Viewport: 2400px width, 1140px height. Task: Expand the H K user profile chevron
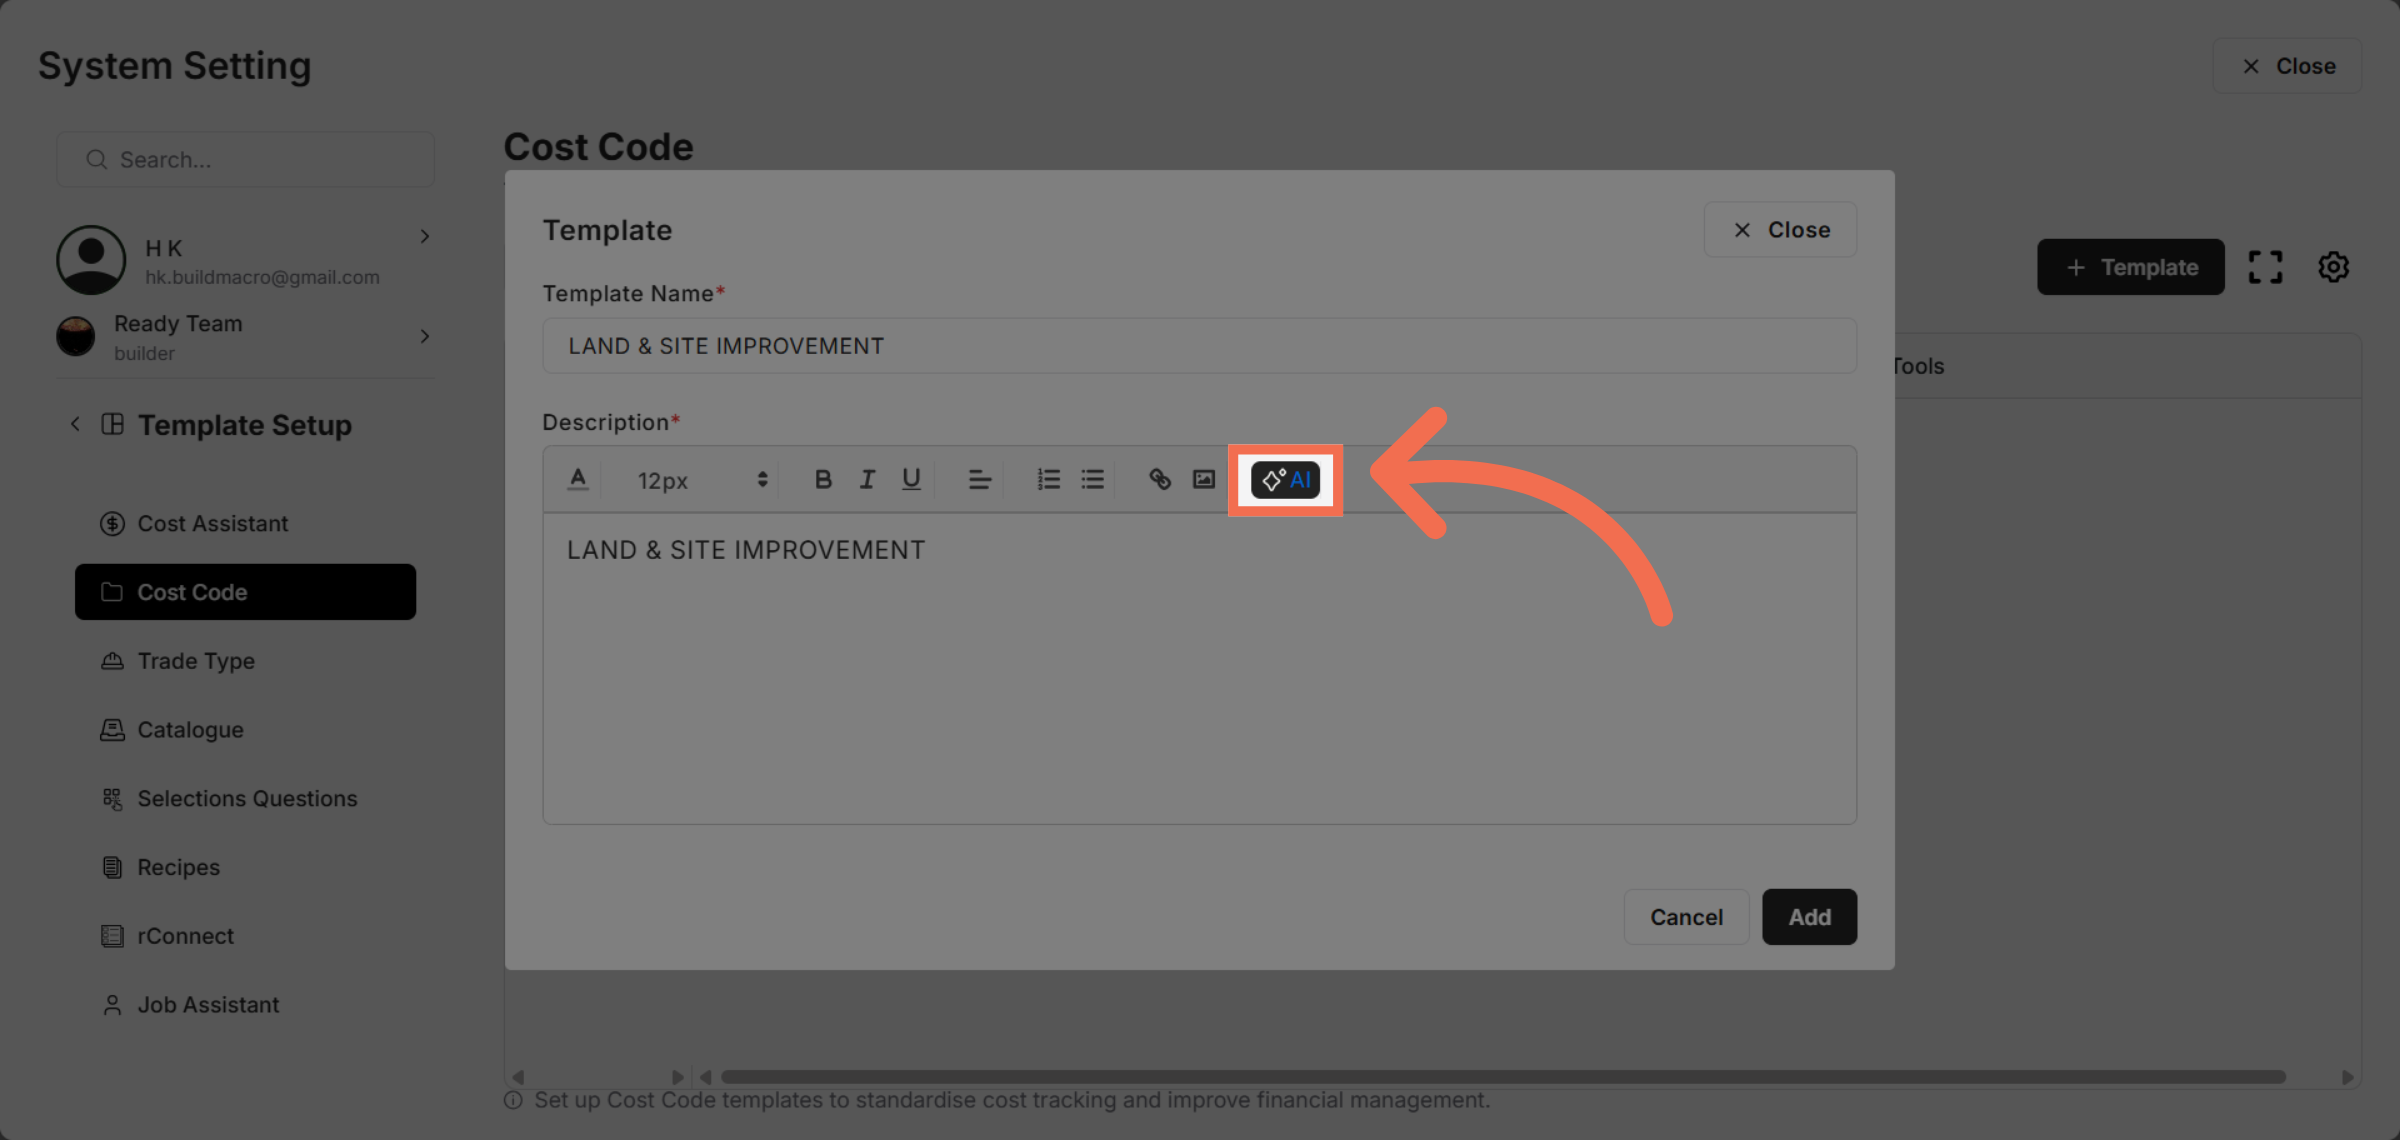pos(425,237)
